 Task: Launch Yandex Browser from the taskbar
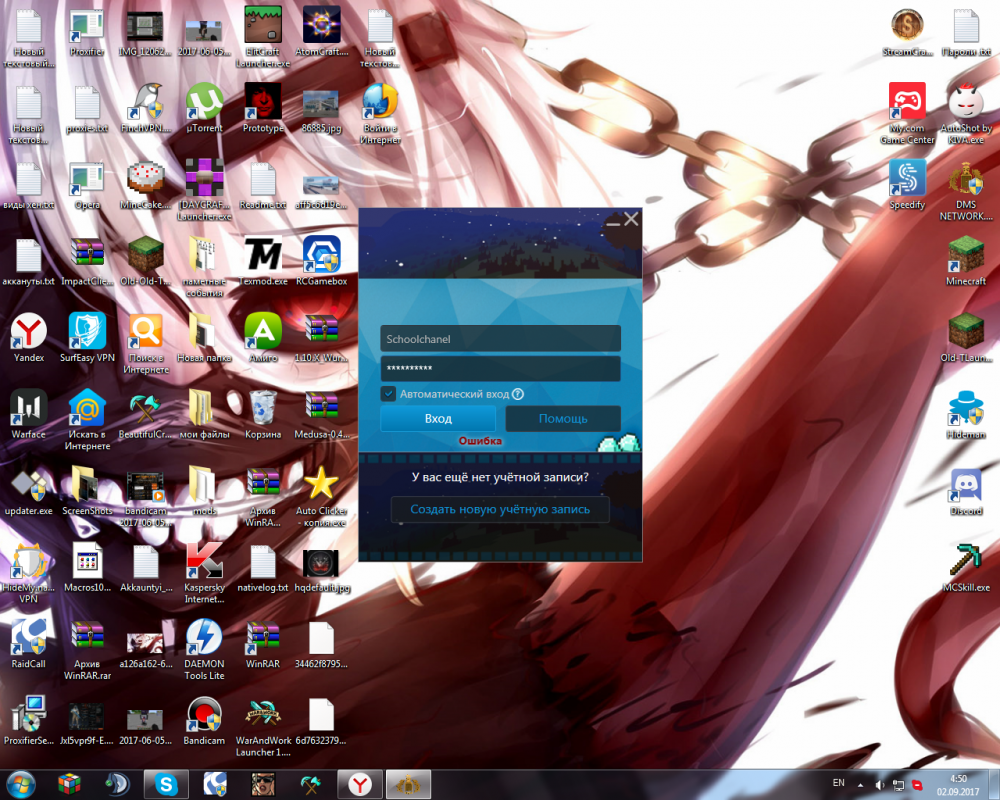pos(359,784)
